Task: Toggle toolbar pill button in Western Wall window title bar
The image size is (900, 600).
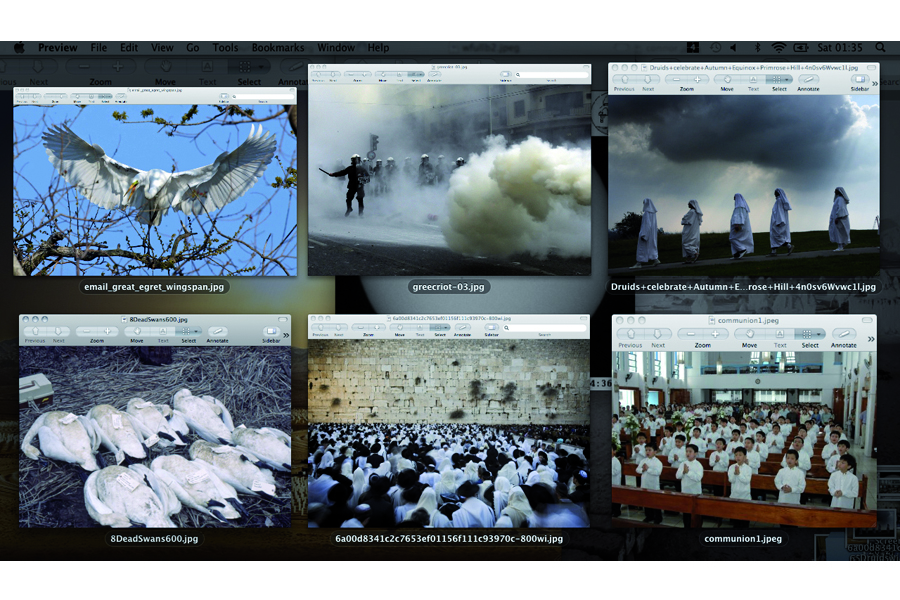Action: [x=584, y=318]
